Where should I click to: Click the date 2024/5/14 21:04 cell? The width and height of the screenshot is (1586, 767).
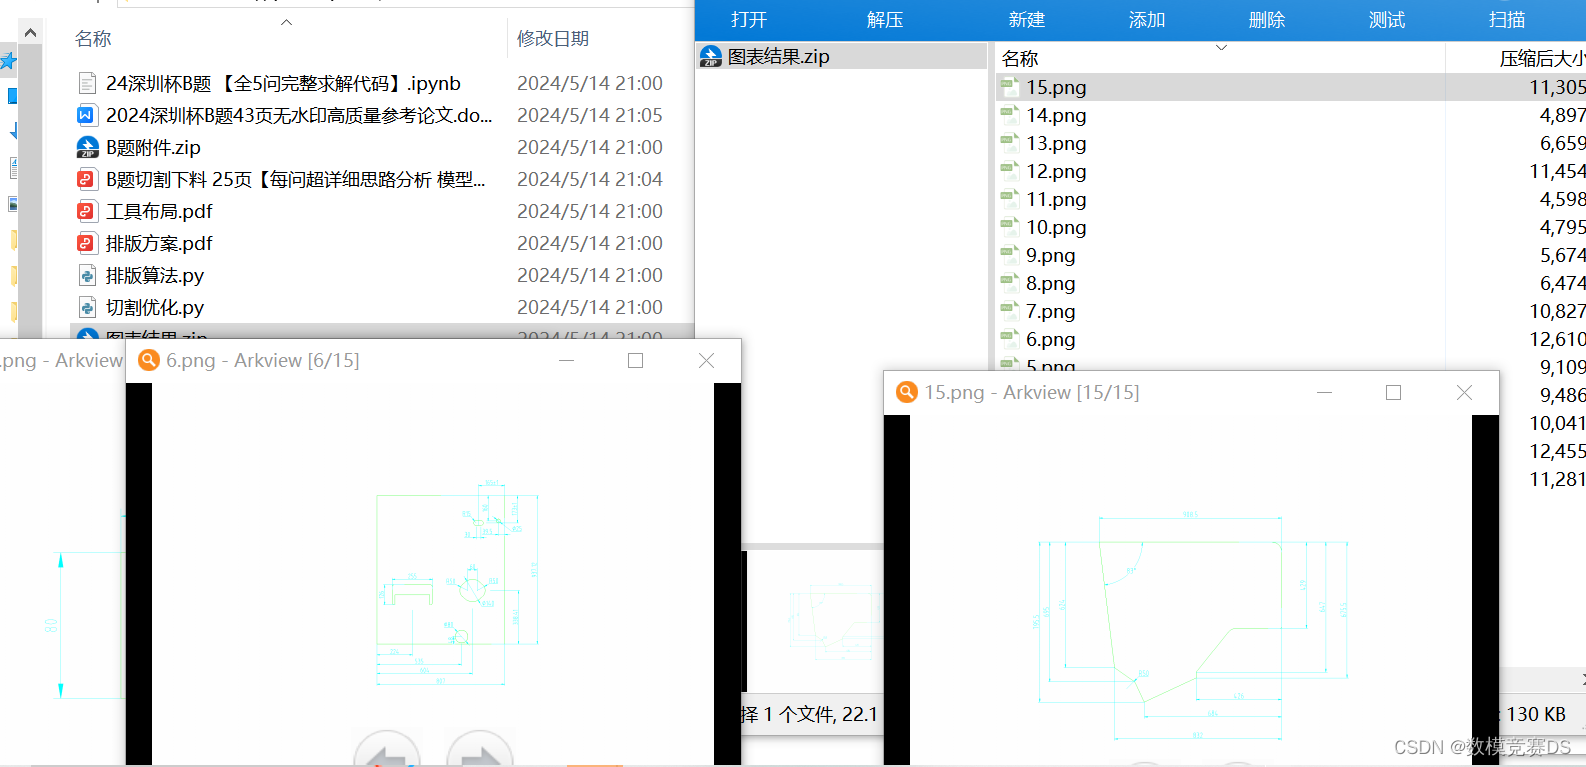(590, 179)
